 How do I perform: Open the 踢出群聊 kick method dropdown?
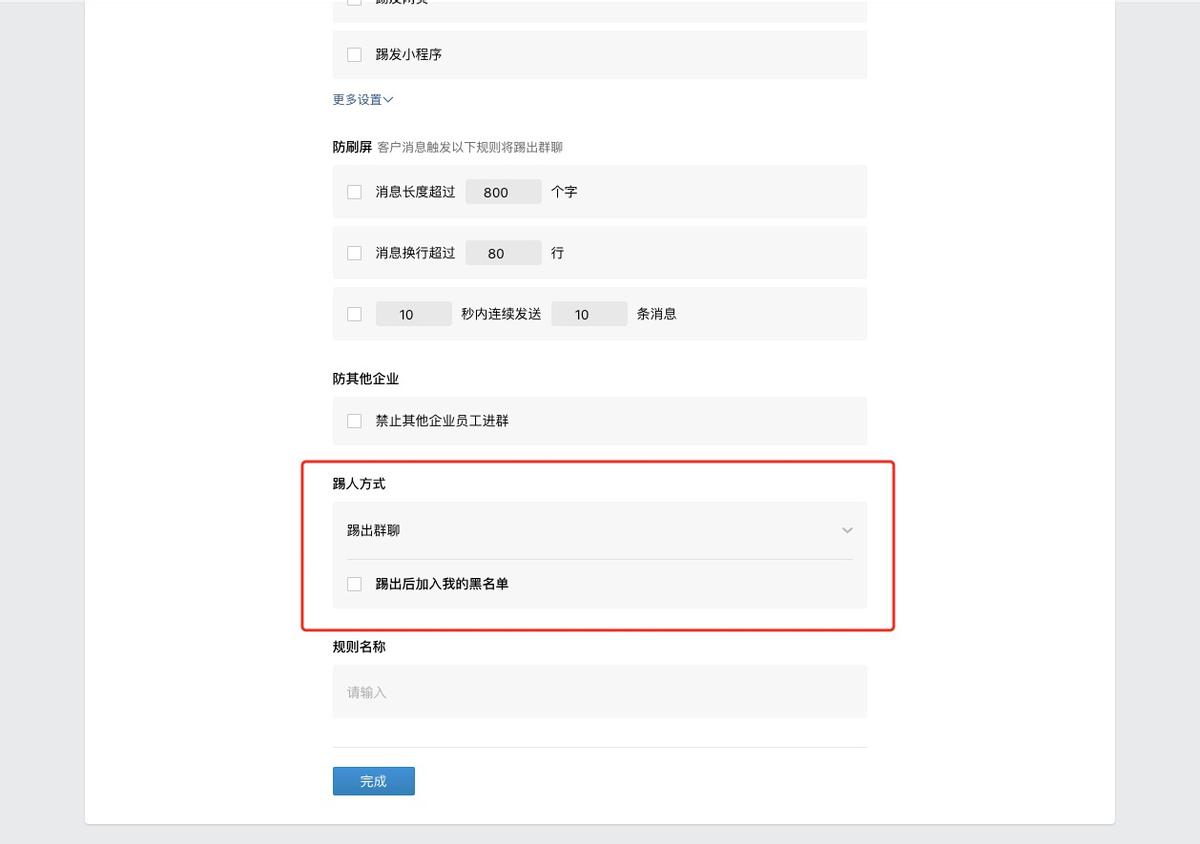(600, 530)
